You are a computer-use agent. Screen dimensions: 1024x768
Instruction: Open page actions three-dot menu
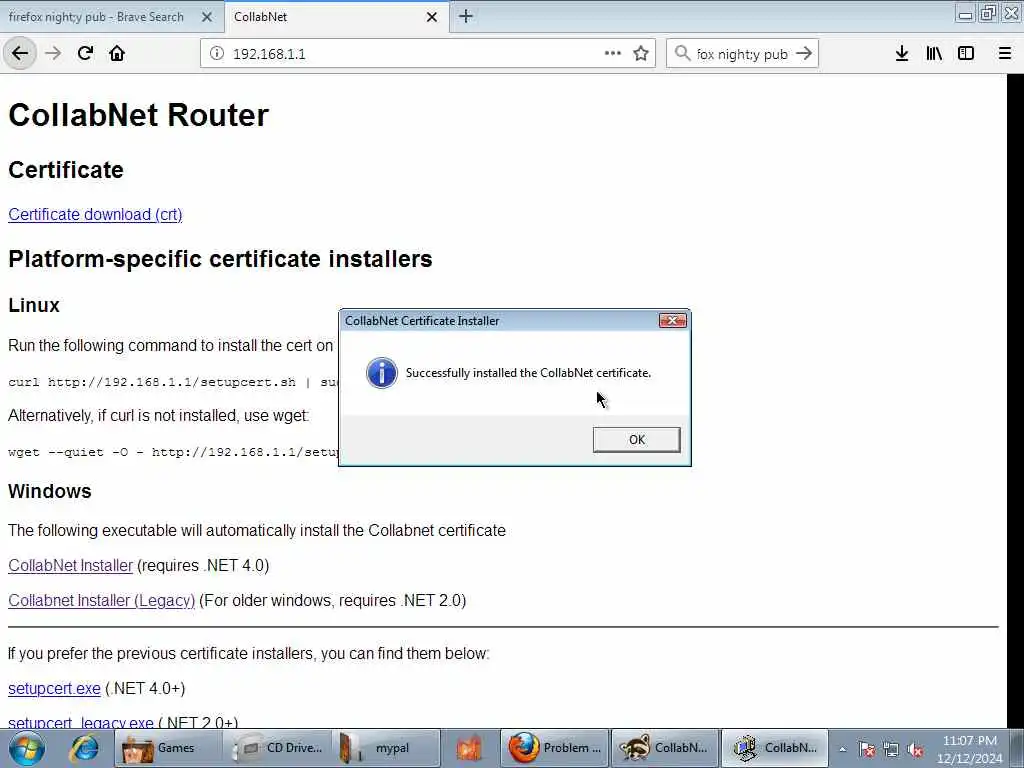[x=613, y=54]
